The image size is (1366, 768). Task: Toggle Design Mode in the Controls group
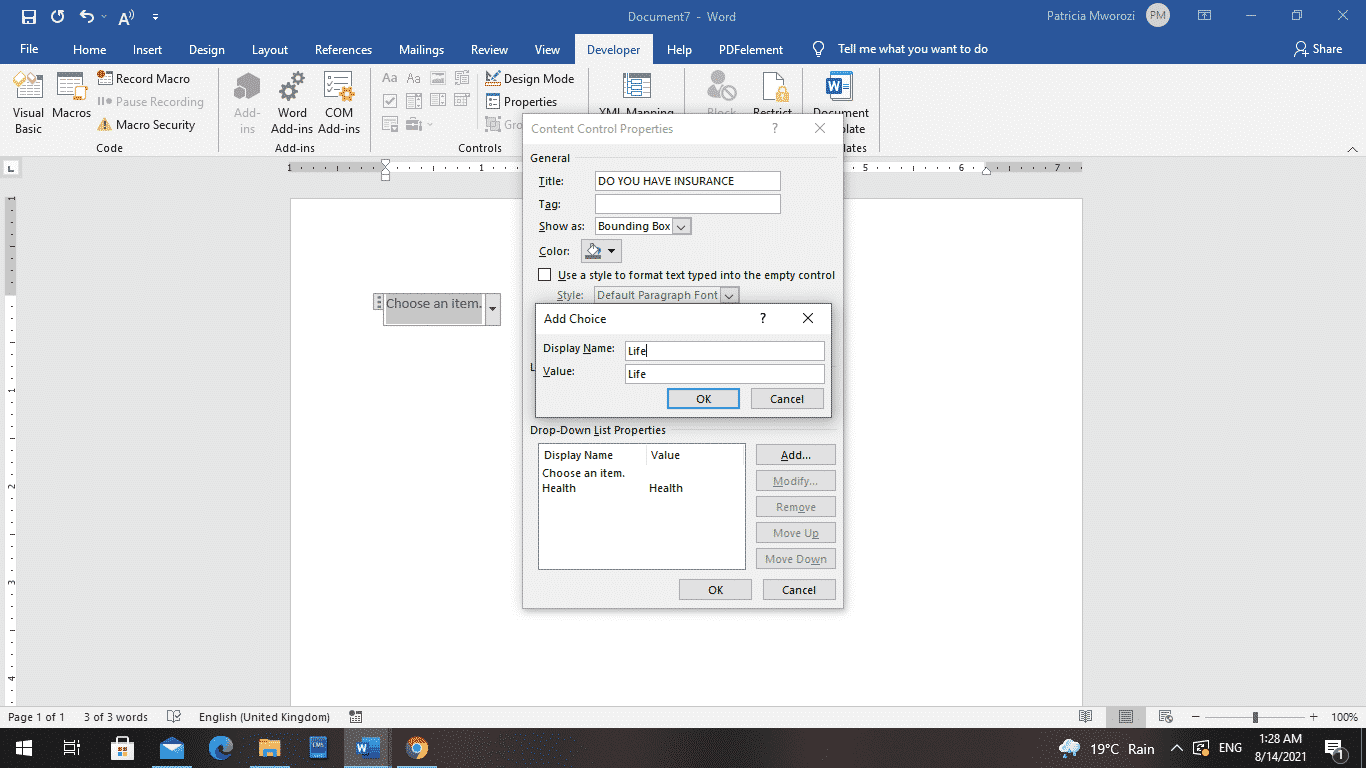pyautogui.click(x=530, y=77)
